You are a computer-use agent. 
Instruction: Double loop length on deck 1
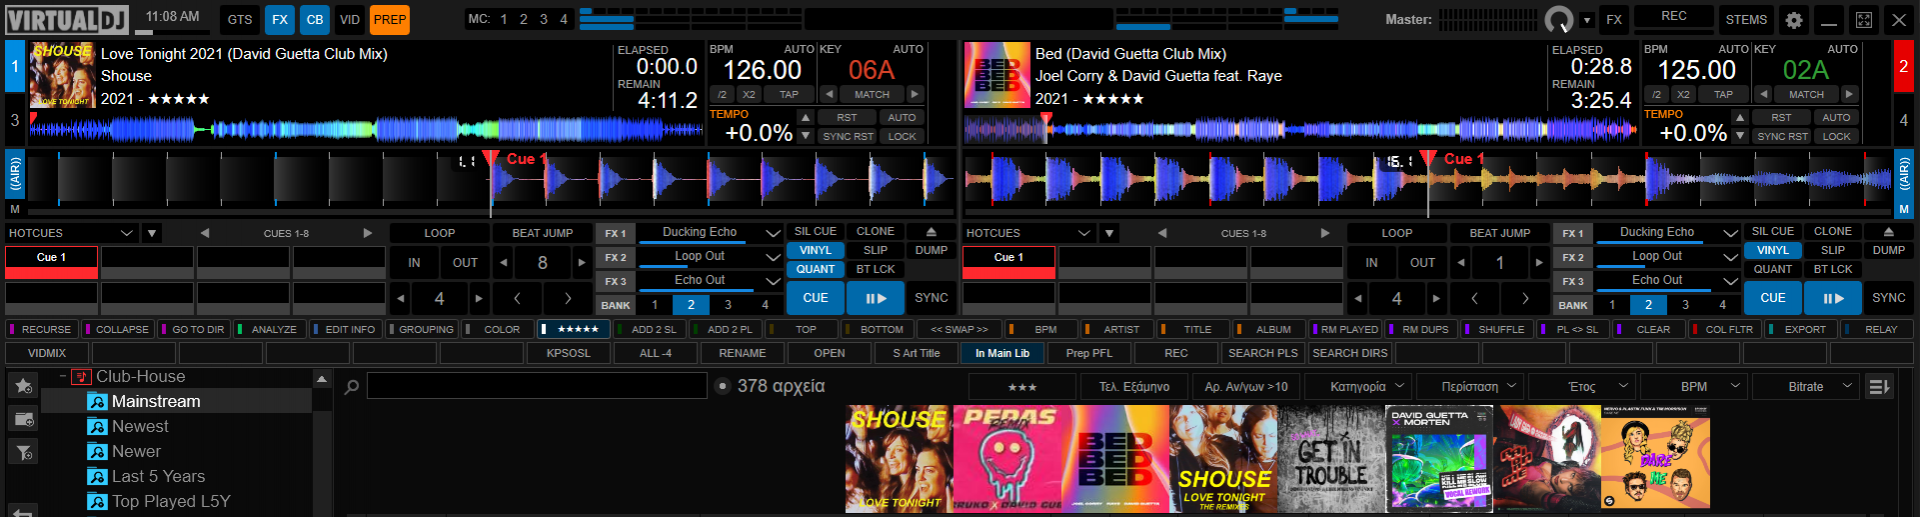tap(479, 298)
